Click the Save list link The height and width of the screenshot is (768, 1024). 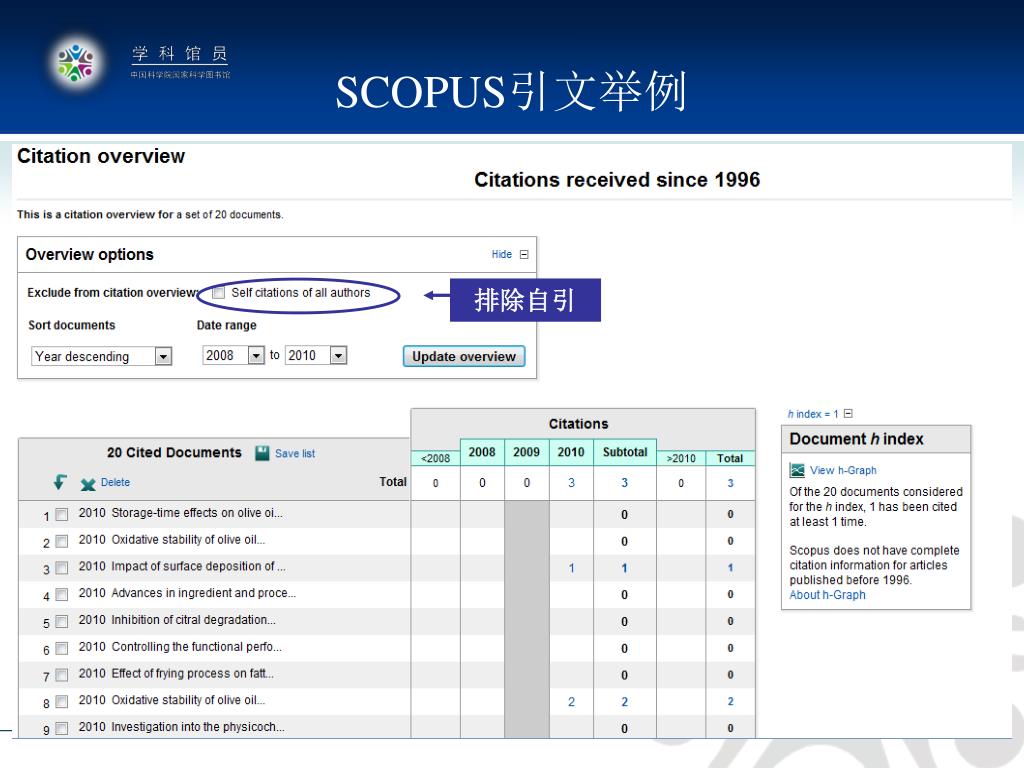[x=295, y=454]
